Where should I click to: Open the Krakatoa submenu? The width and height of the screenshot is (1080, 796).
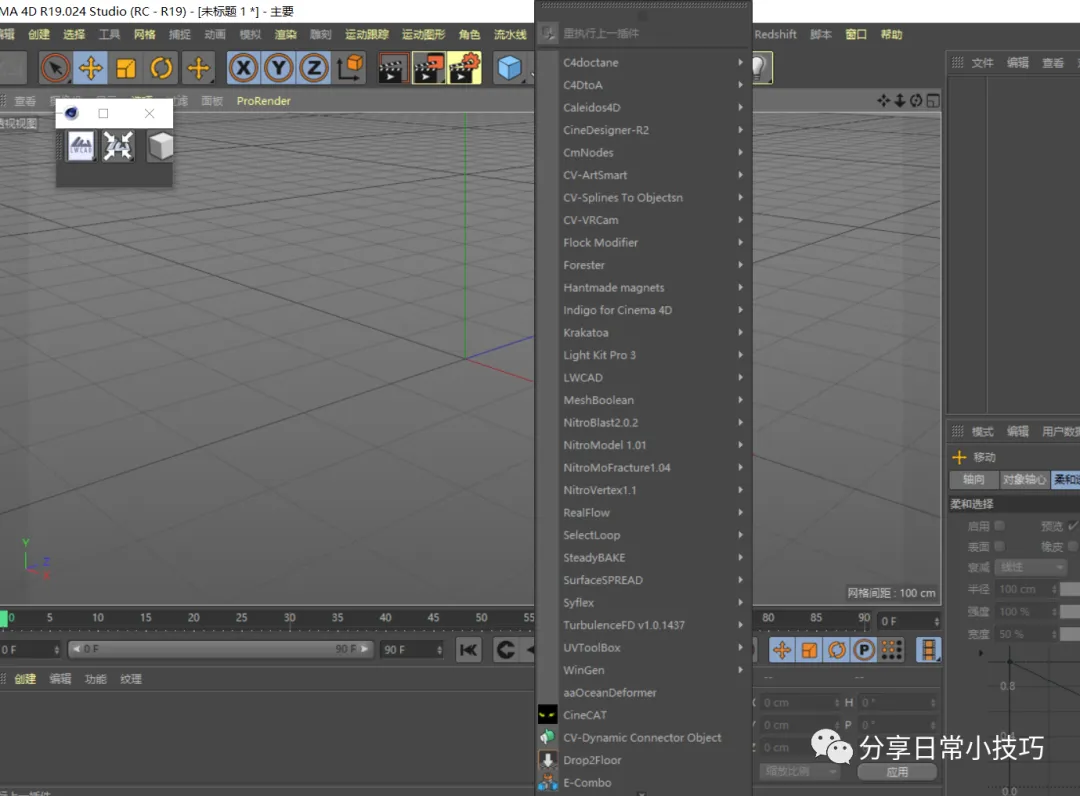click(x=643, y=333)
